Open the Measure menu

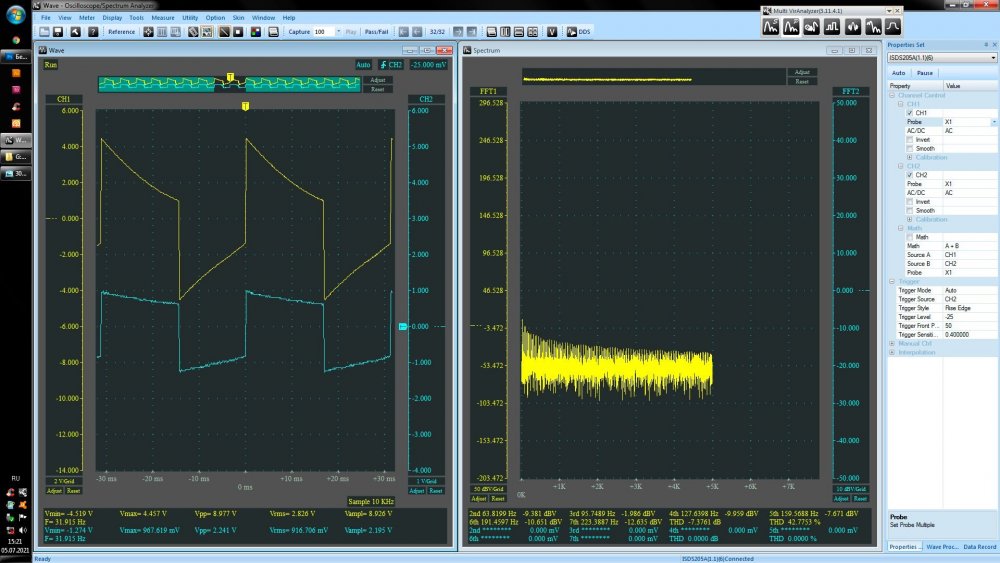click(x=163, y=18)
